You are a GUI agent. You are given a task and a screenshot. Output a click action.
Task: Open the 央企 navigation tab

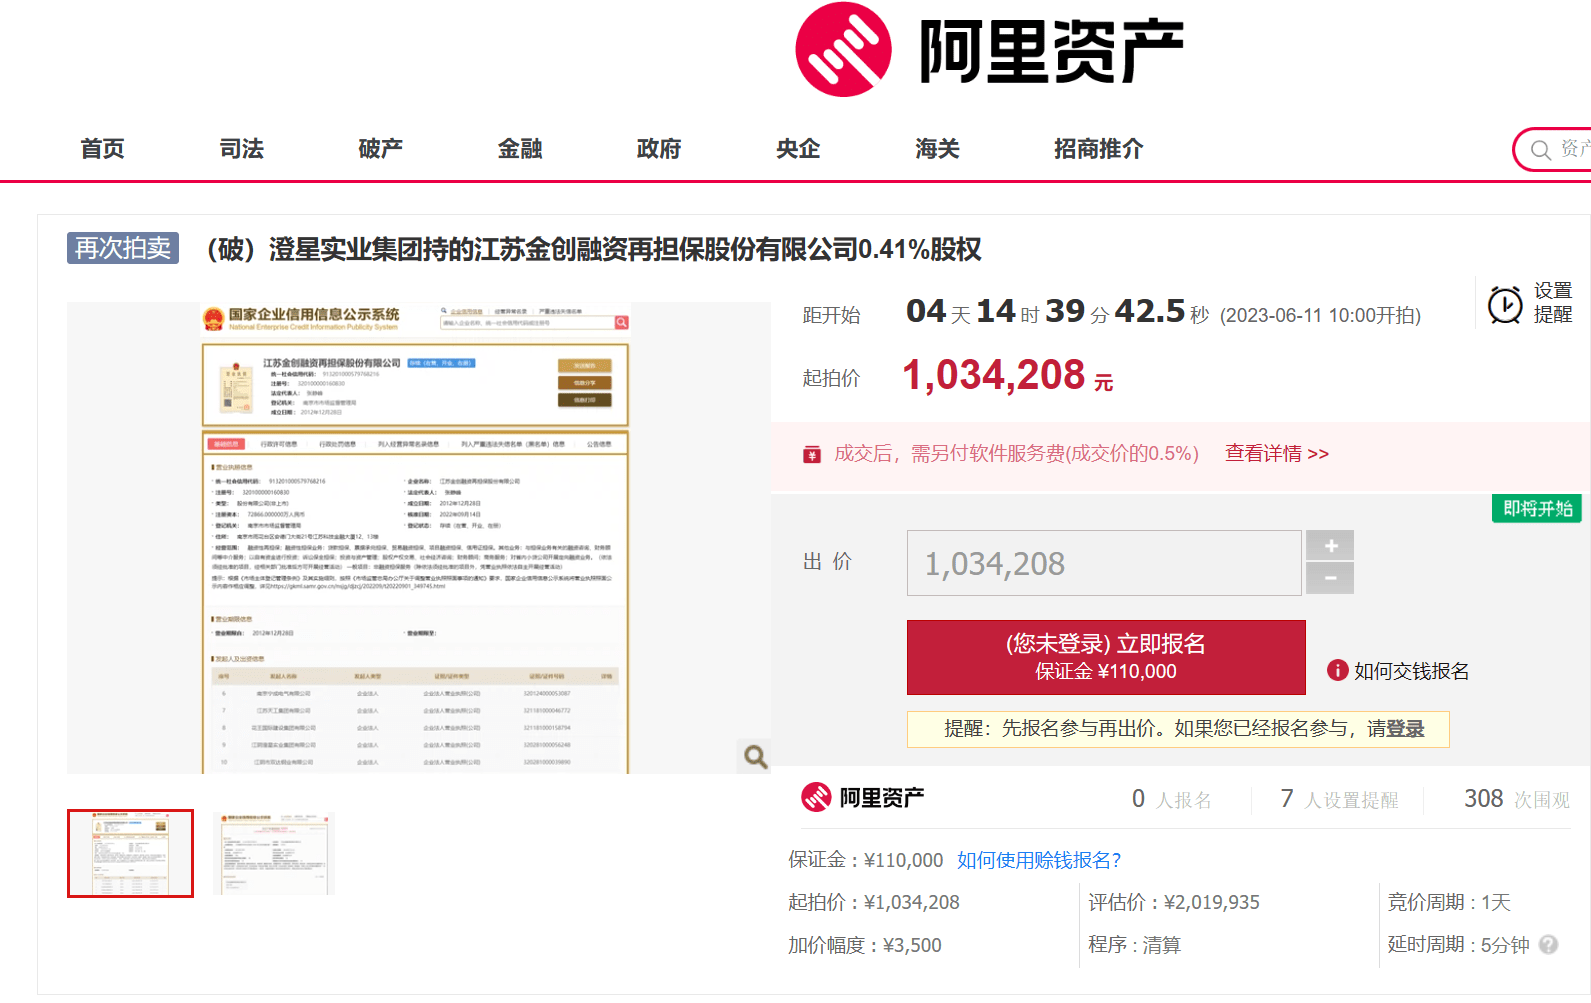pyautogui.click(x=798, y=149)
